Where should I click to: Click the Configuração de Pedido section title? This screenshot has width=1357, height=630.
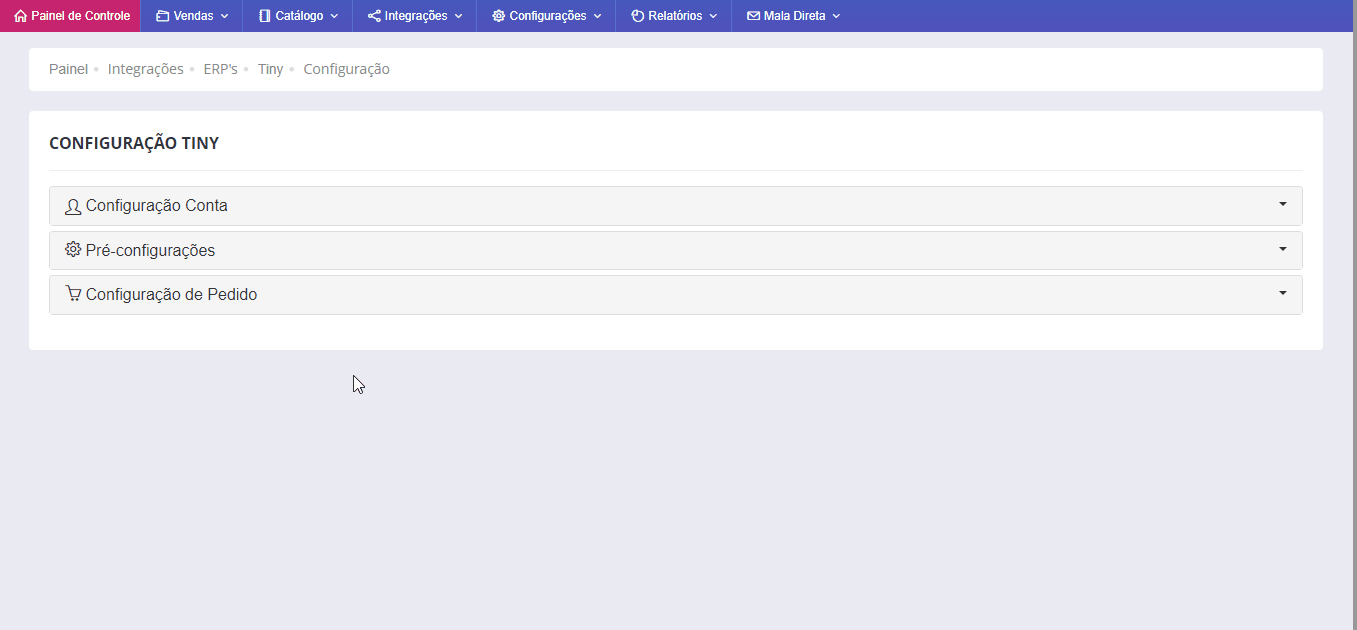point(172,295)
